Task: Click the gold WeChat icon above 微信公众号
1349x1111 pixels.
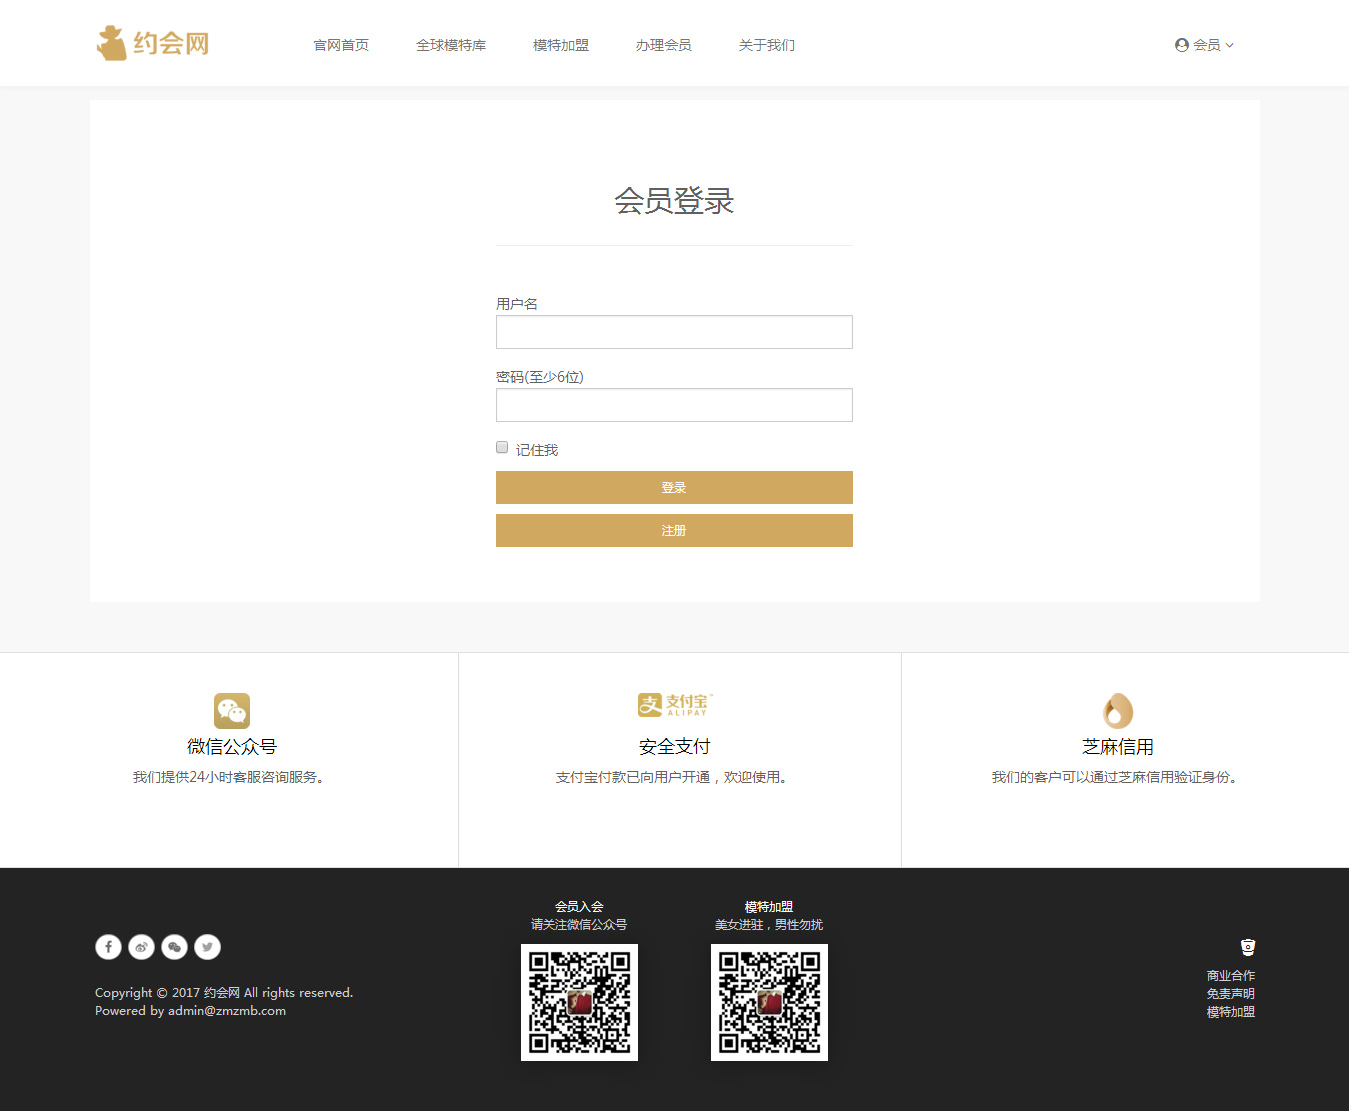Action: pyautogui.click(x=231, y=711)
